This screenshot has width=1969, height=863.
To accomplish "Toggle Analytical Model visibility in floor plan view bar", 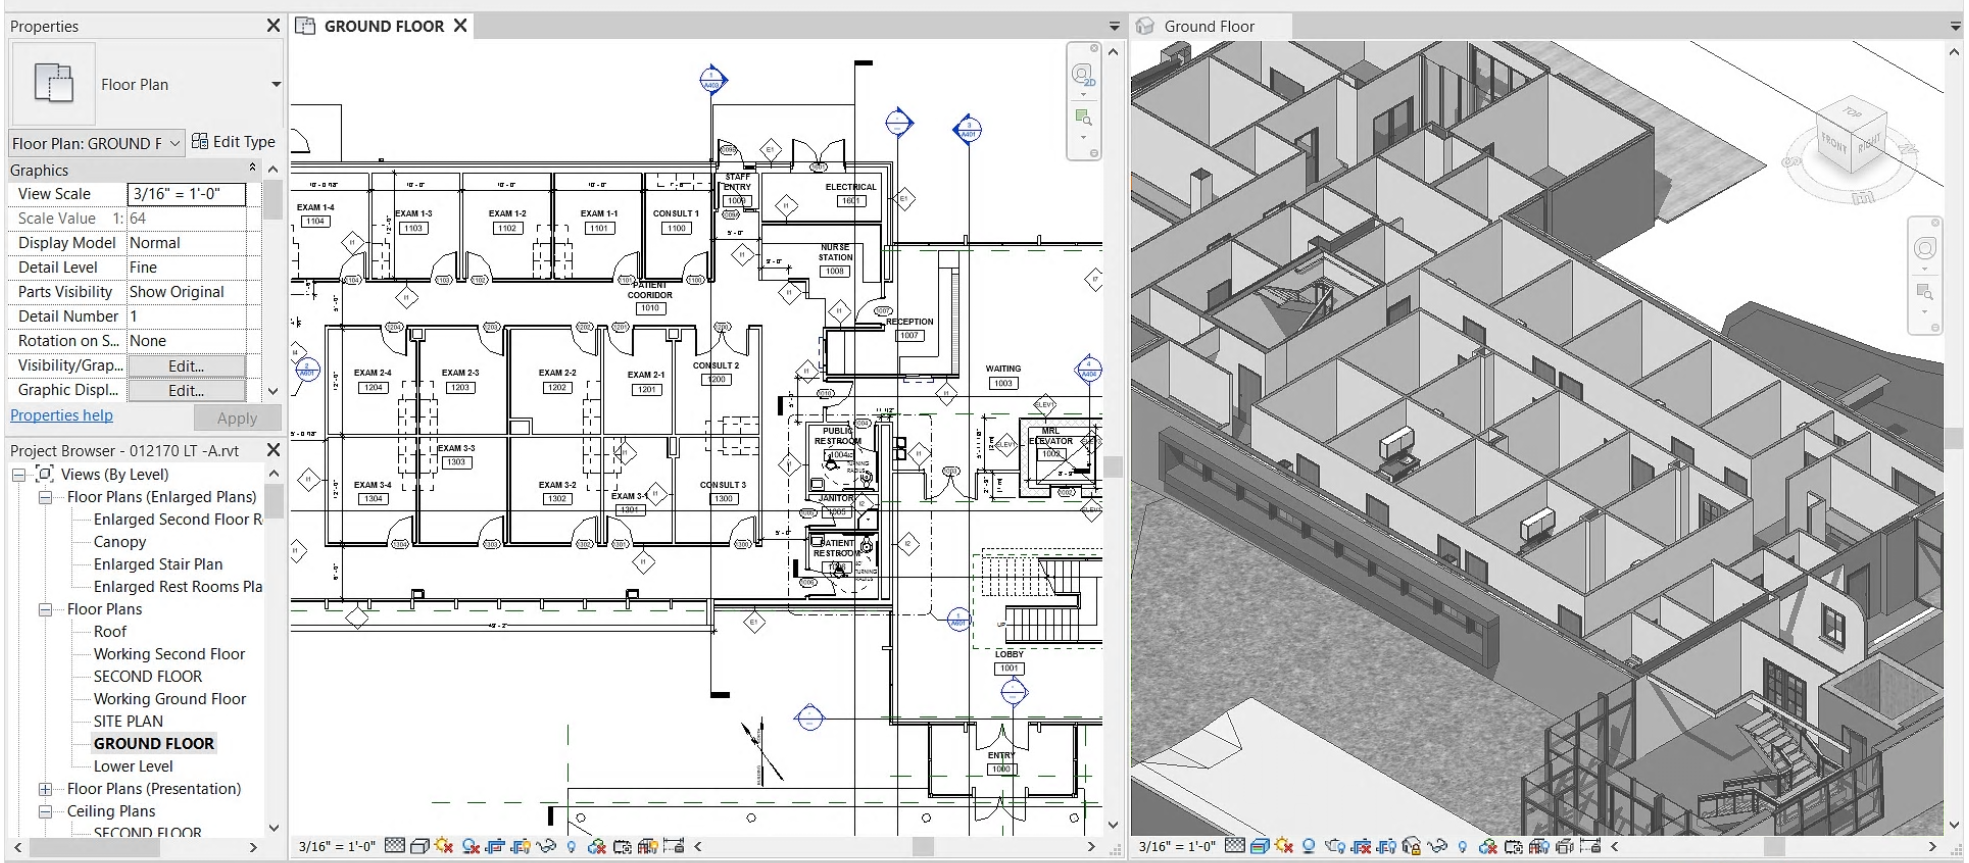I will 648,846.
